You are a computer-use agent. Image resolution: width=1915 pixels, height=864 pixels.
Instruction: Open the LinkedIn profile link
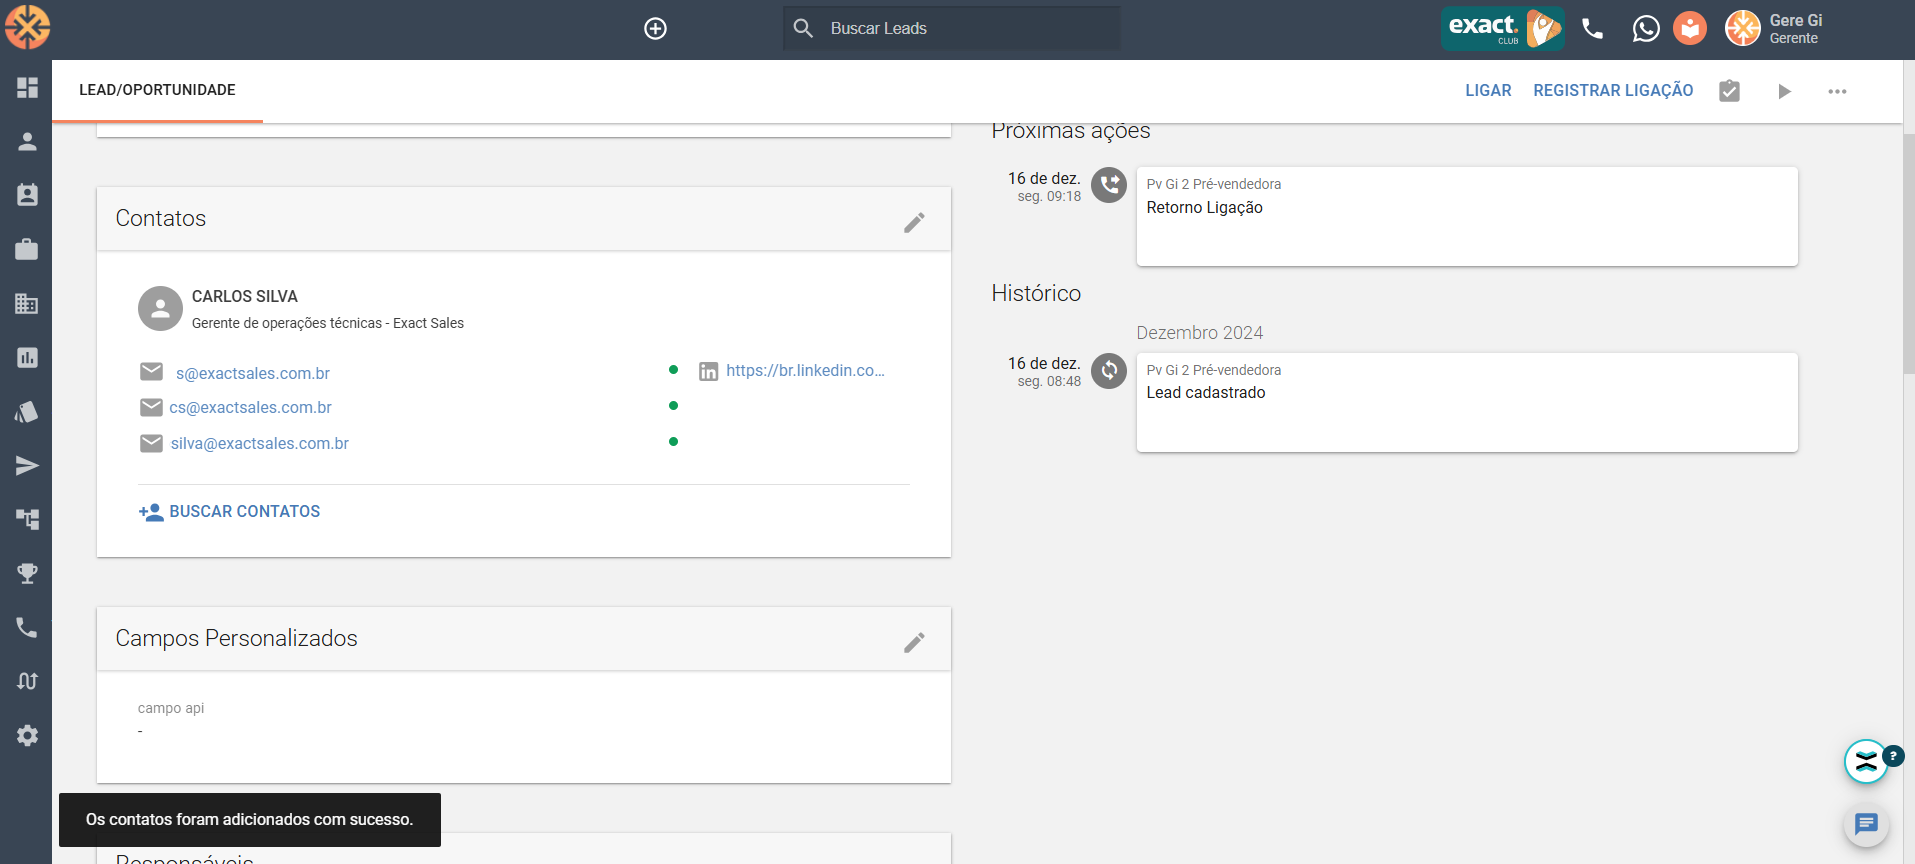[805, 370]
